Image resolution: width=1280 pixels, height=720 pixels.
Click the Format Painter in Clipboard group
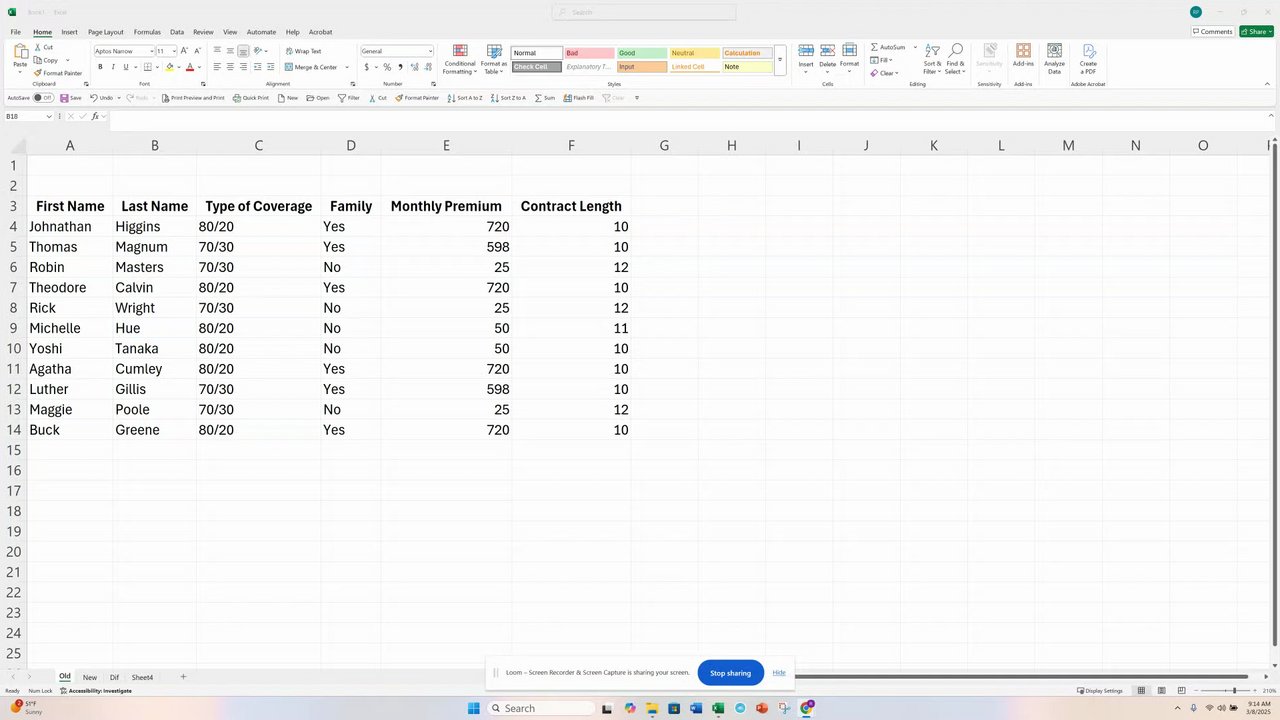[x=58, y=73]
